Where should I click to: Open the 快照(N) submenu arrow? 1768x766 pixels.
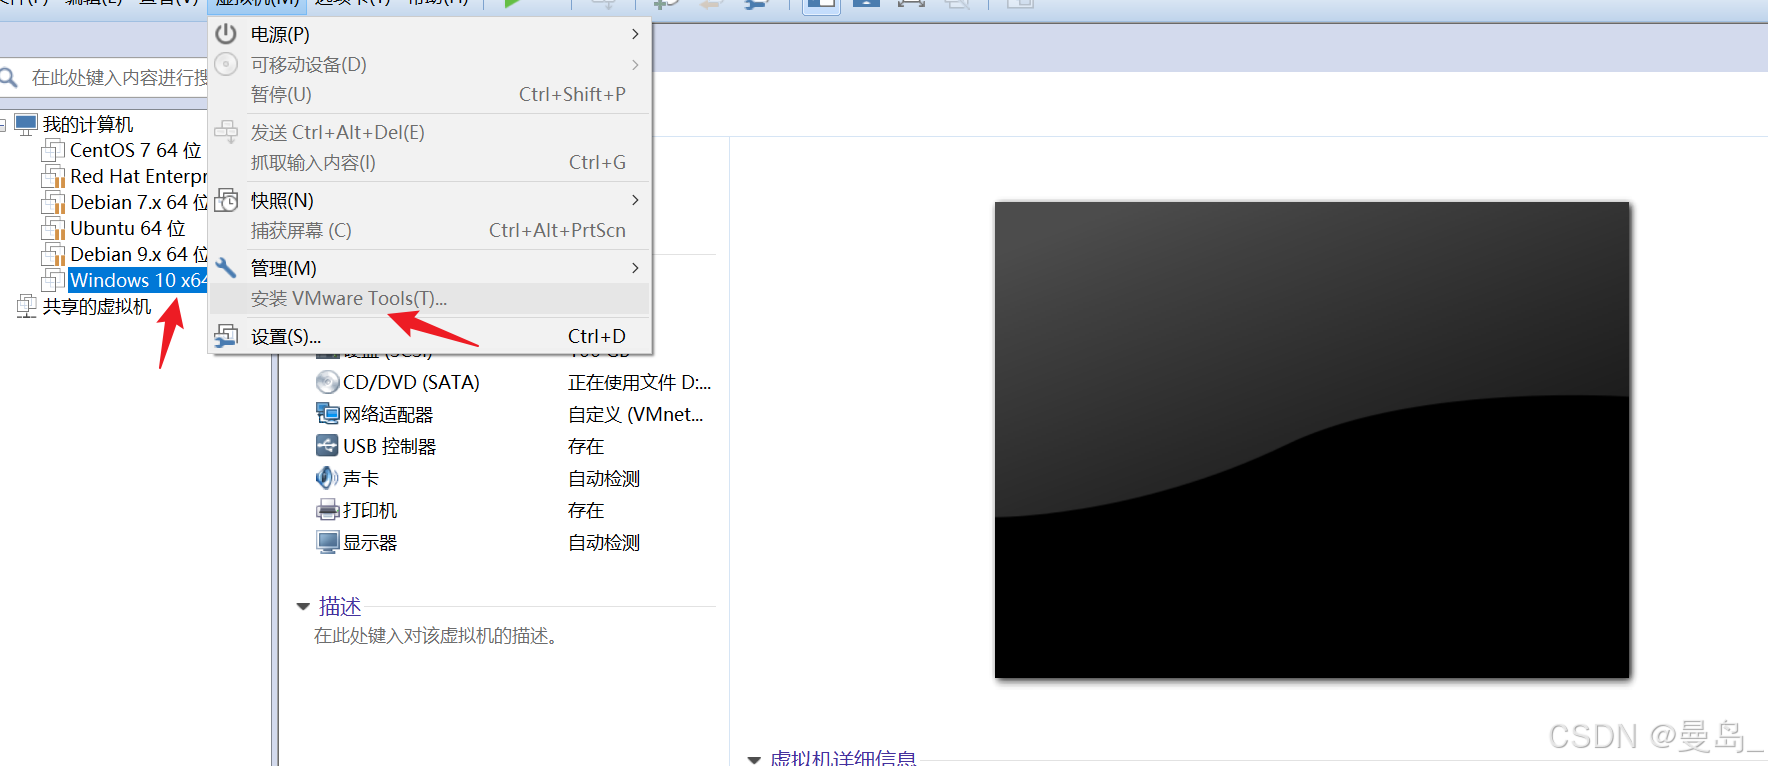click(x=635, y=200)
